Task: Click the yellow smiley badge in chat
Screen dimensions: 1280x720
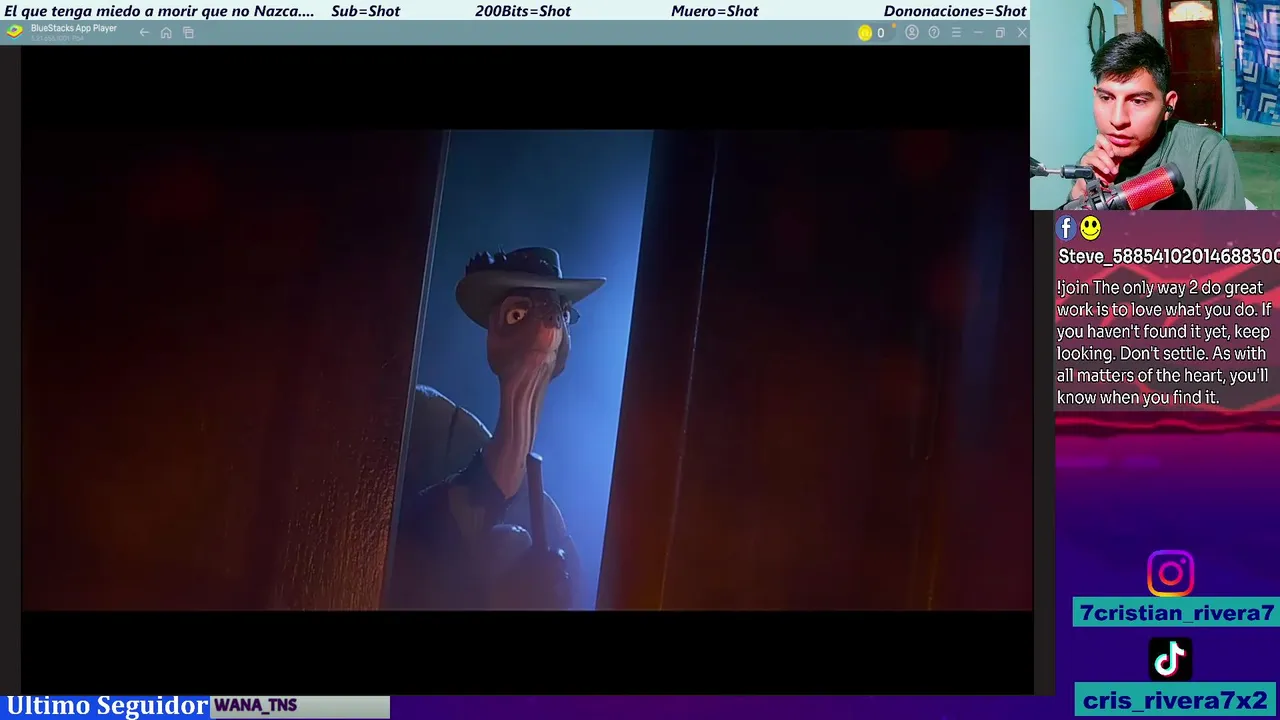Action: click(1090, 228)
